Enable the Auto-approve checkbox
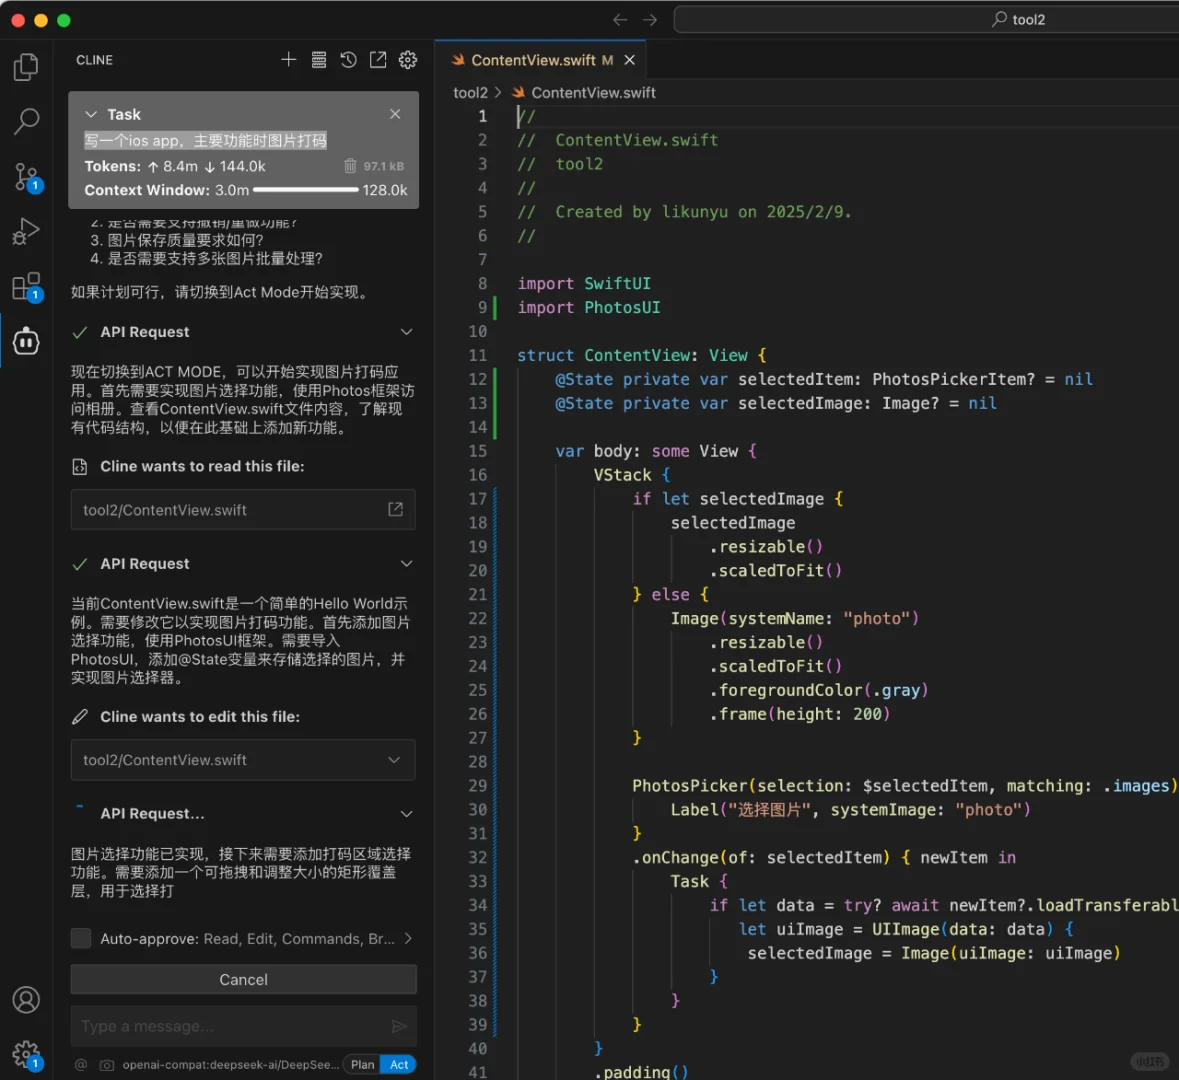This screenshot has width=1179, height=1080. (x=81, y=938)
